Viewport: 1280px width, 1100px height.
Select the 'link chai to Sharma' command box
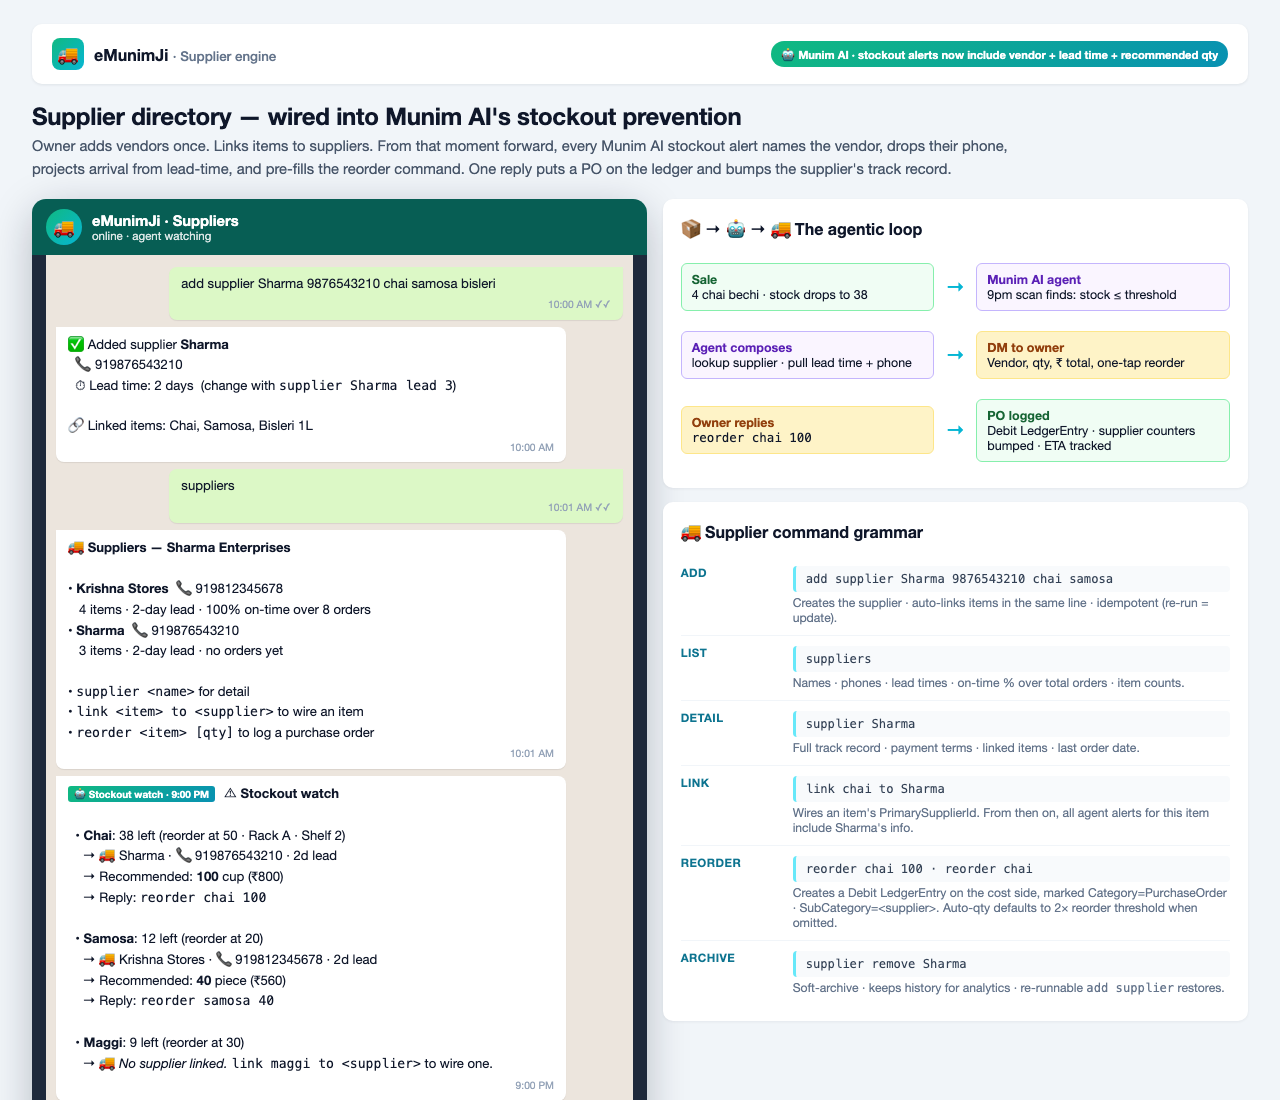1011,789
